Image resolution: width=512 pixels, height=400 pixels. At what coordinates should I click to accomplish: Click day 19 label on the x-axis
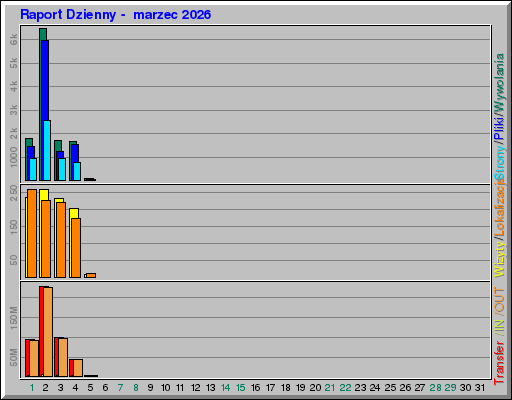pyautogui.click(x=301, y=388)
